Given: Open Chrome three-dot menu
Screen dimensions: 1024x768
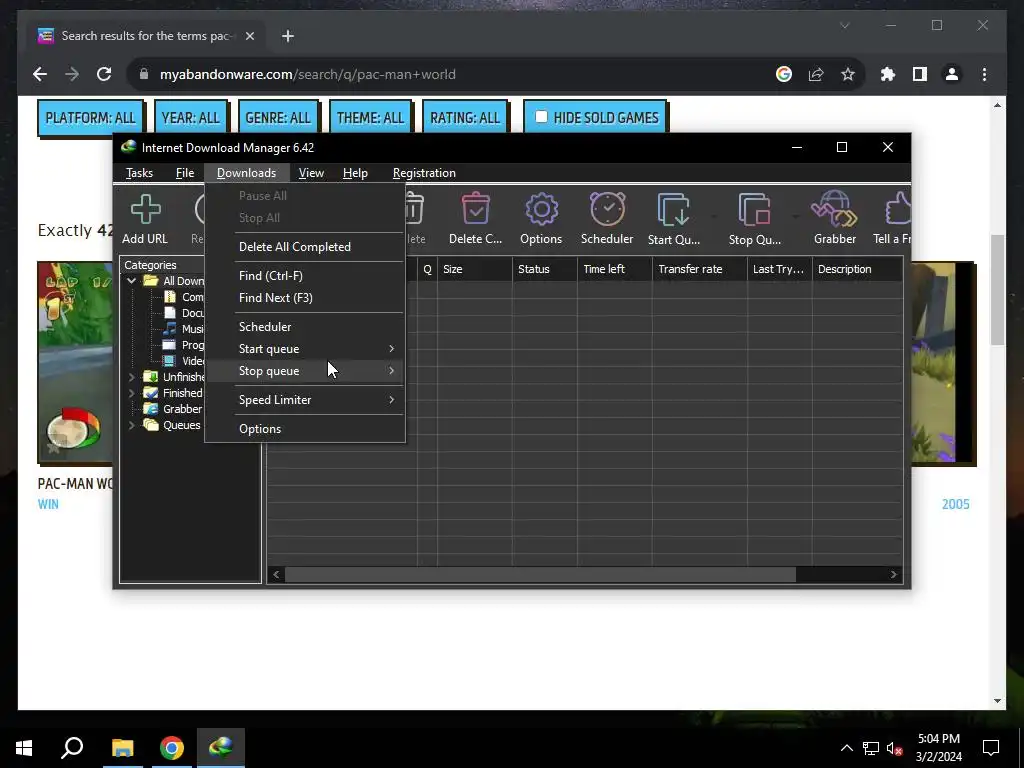Looking at the screenshot, I should click(x=984, y=74).
